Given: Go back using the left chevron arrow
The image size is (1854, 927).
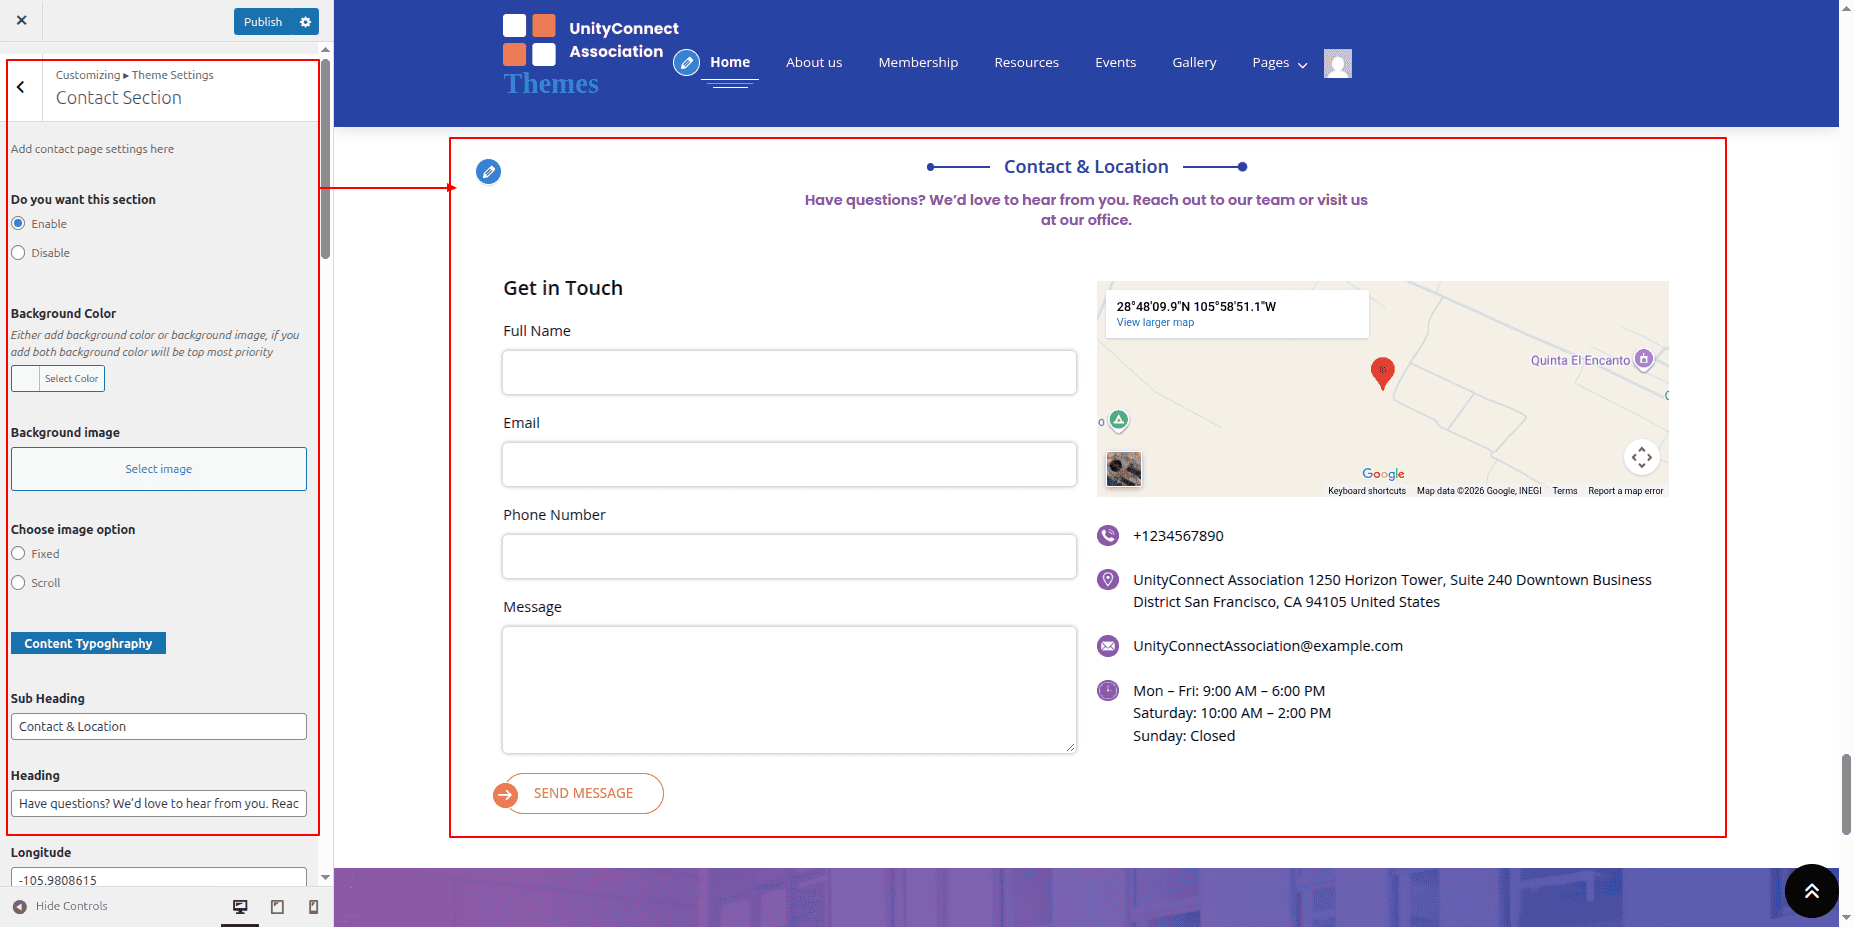Looking at the screenshot, I should [21, 88].
